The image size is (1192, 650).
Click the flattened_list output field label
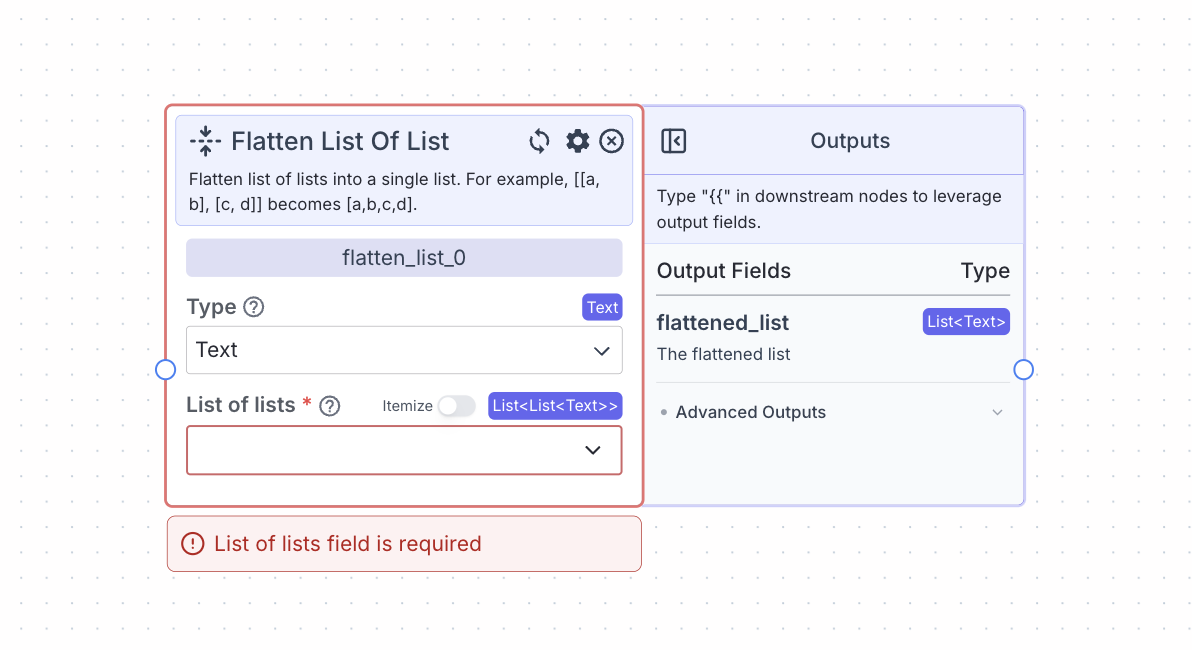point(723,322)
